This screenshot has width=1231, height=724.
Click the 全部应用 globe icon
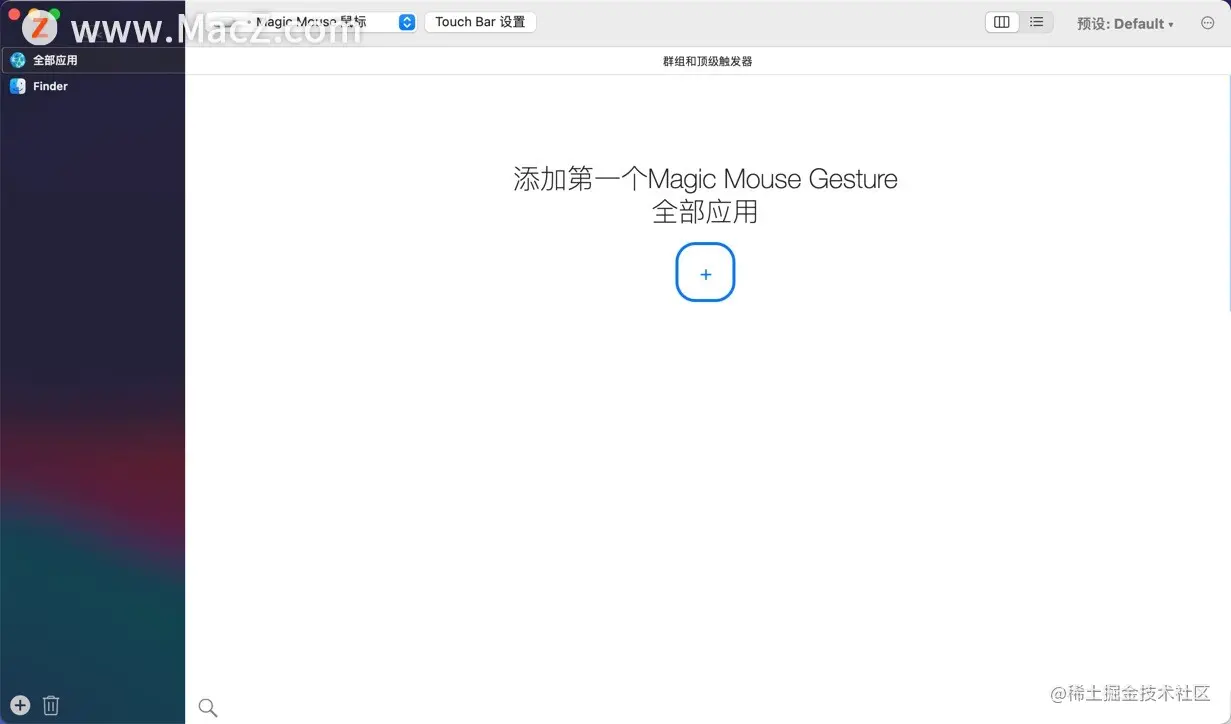[18, 60]
